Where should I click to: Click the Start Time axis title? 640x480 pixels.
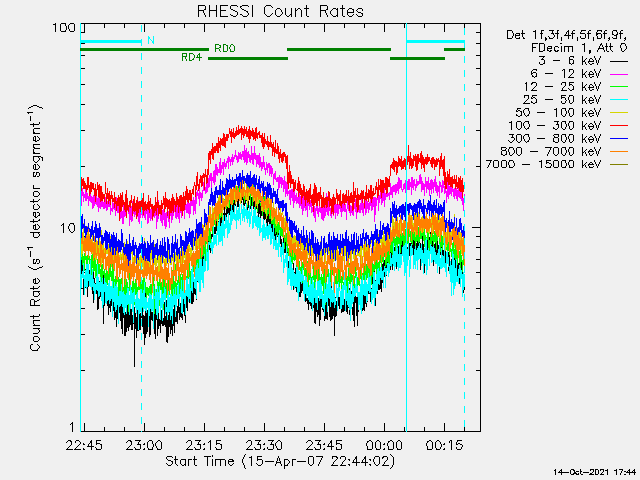pyautogui.click(x=280, y=462)
